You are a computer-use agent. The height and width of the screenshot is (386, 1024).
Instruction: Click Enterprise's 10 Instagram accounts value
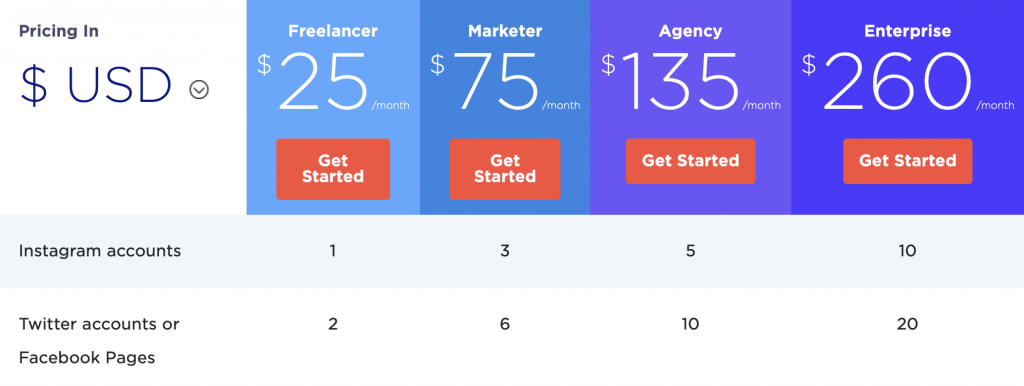click(907, 251)
